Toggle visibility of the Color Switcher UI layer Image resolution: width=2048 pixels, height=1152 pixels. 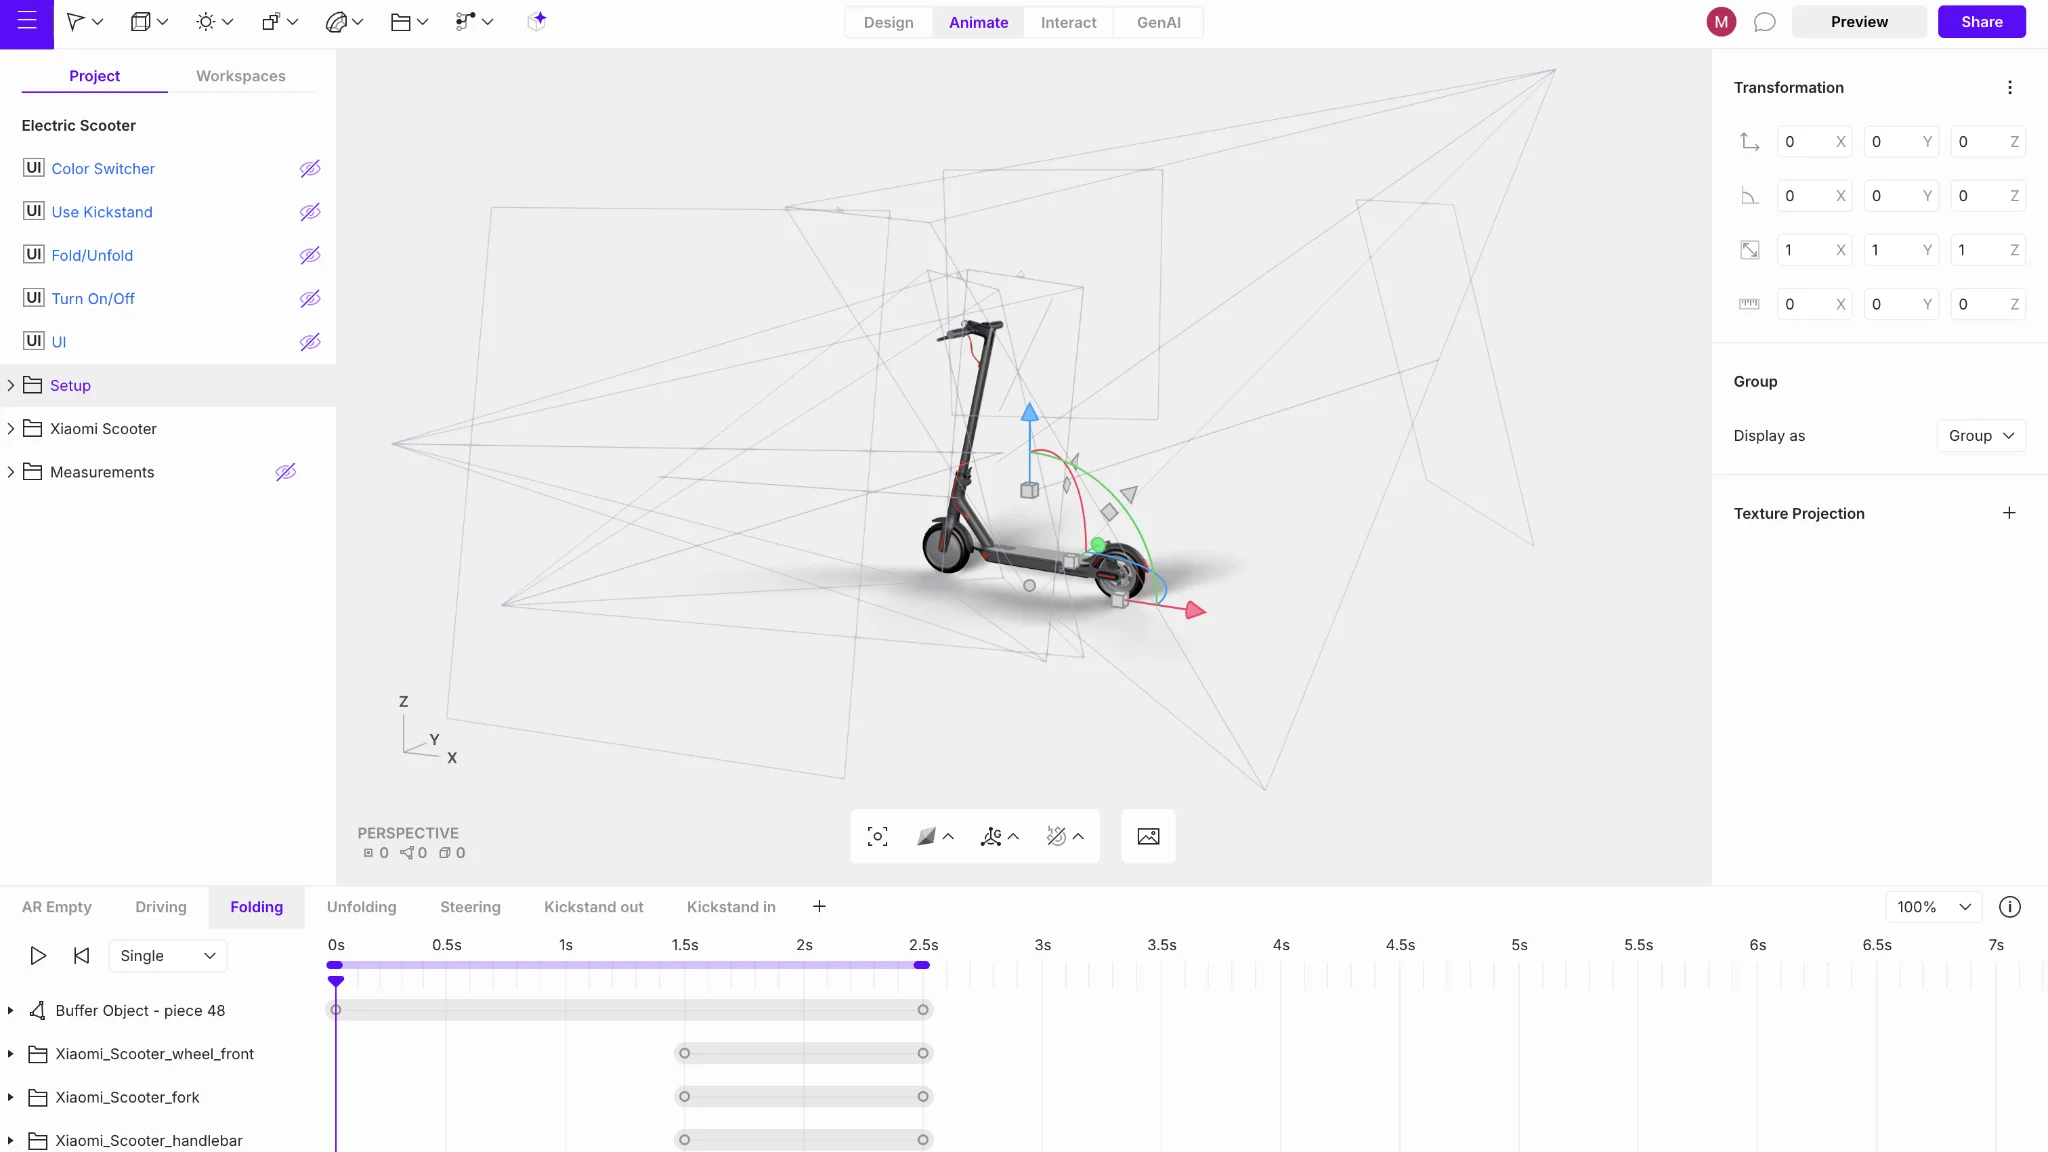pos(309,168)
